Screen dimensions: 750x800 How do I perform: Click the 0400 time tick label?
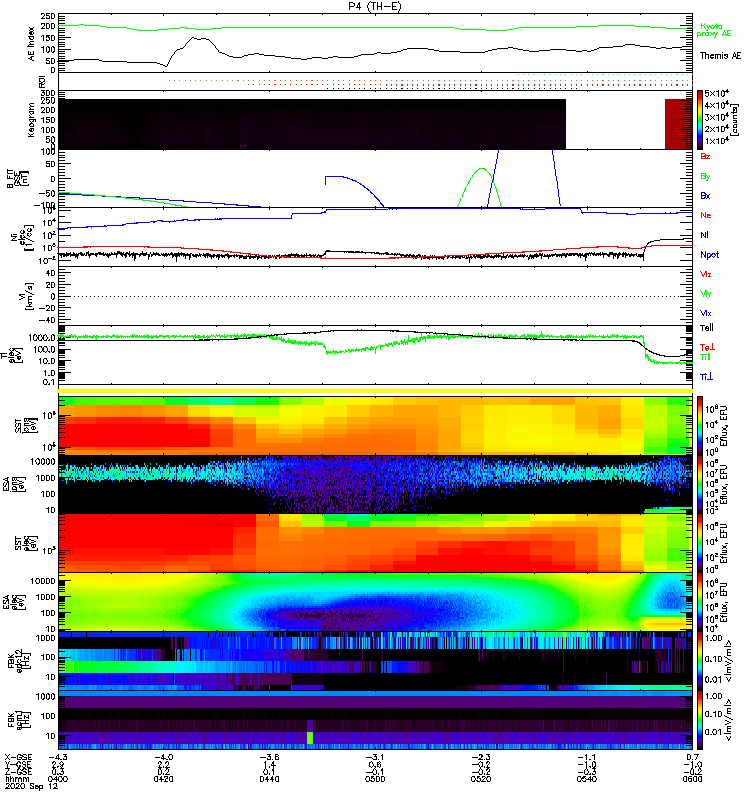(x=58, y=779)
